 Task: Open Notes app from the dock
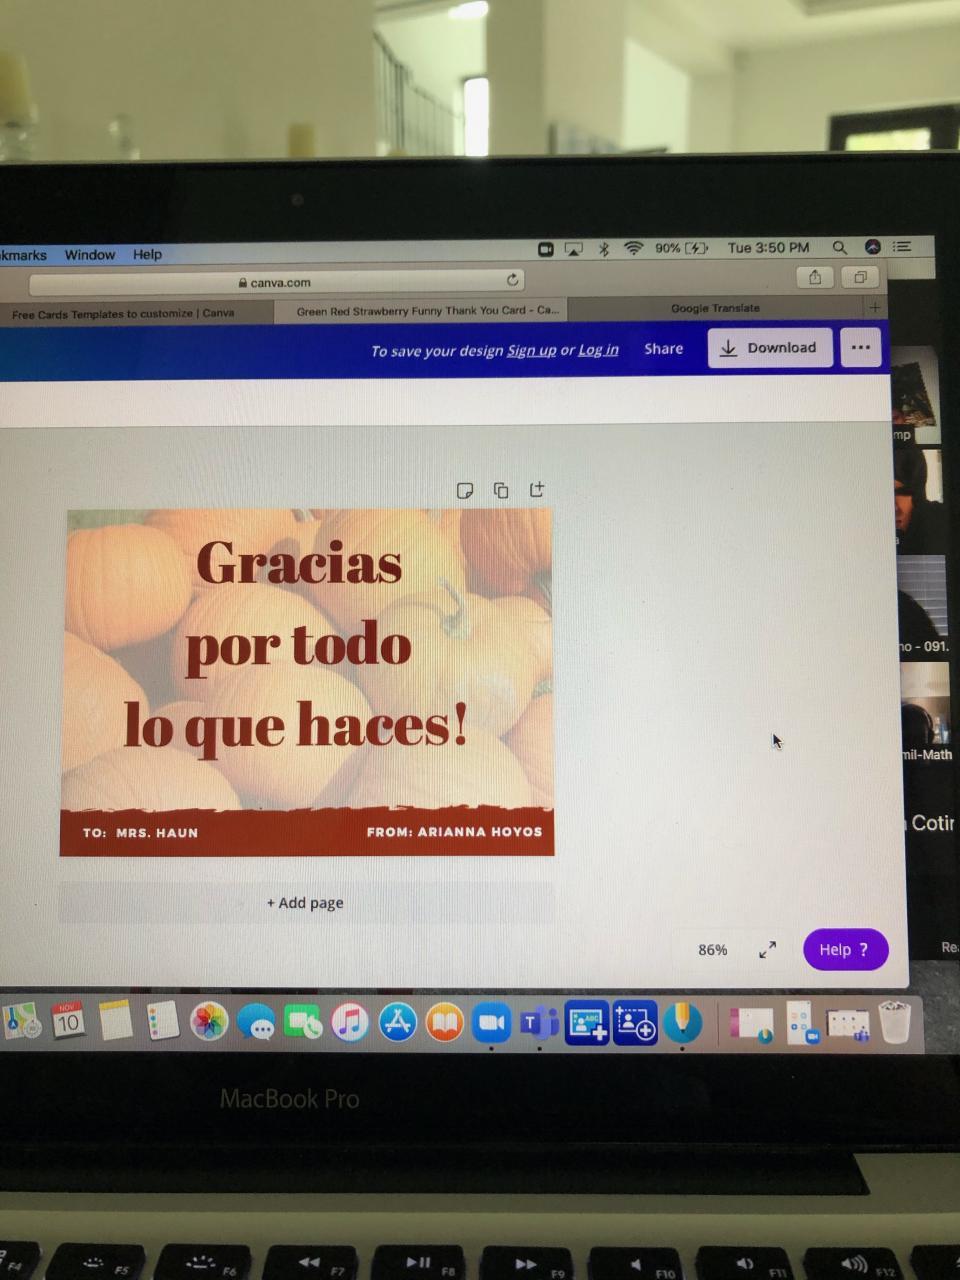(x=115, y=1021)
